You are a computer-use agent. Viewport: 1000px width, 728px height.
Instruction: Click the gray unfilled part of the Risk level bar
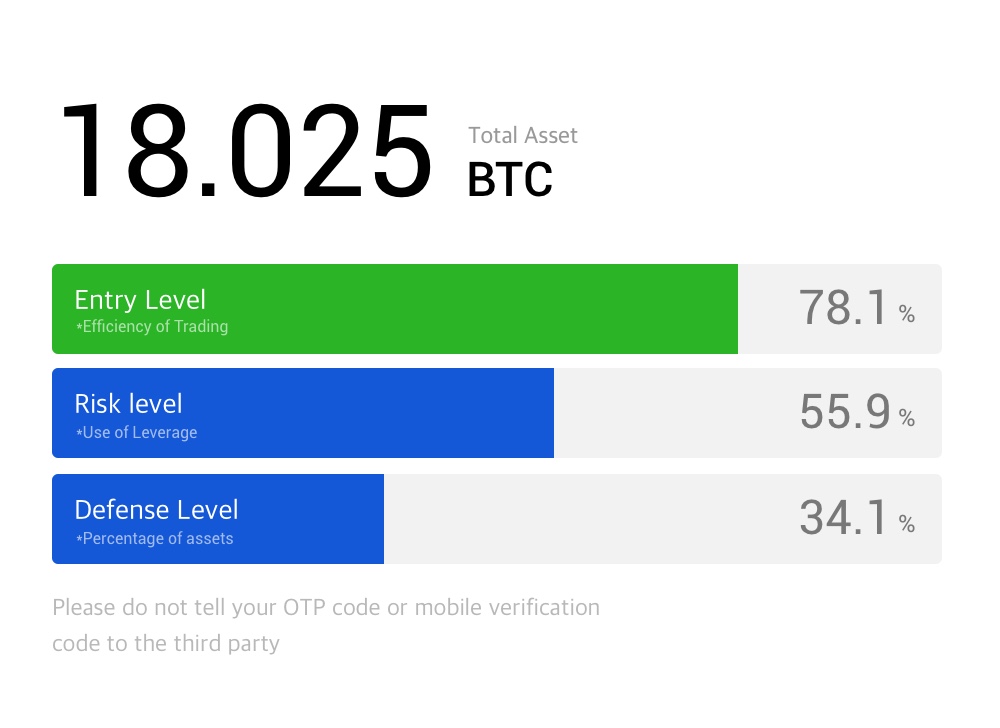pyautogui.click(x=747, y=412)
